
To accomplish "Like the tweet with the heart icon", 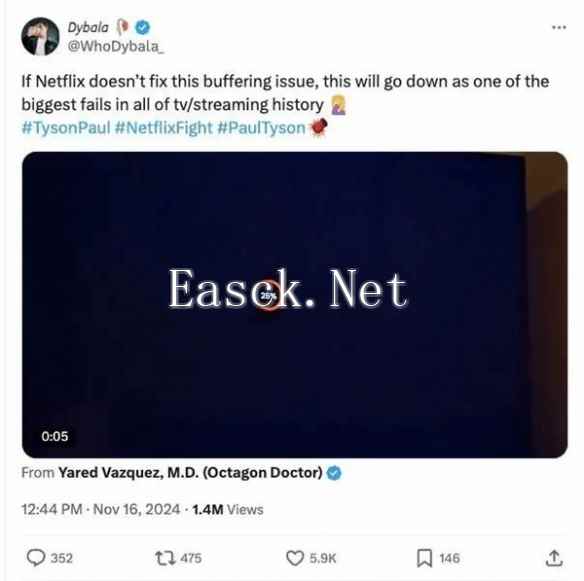I will (295, 558).
